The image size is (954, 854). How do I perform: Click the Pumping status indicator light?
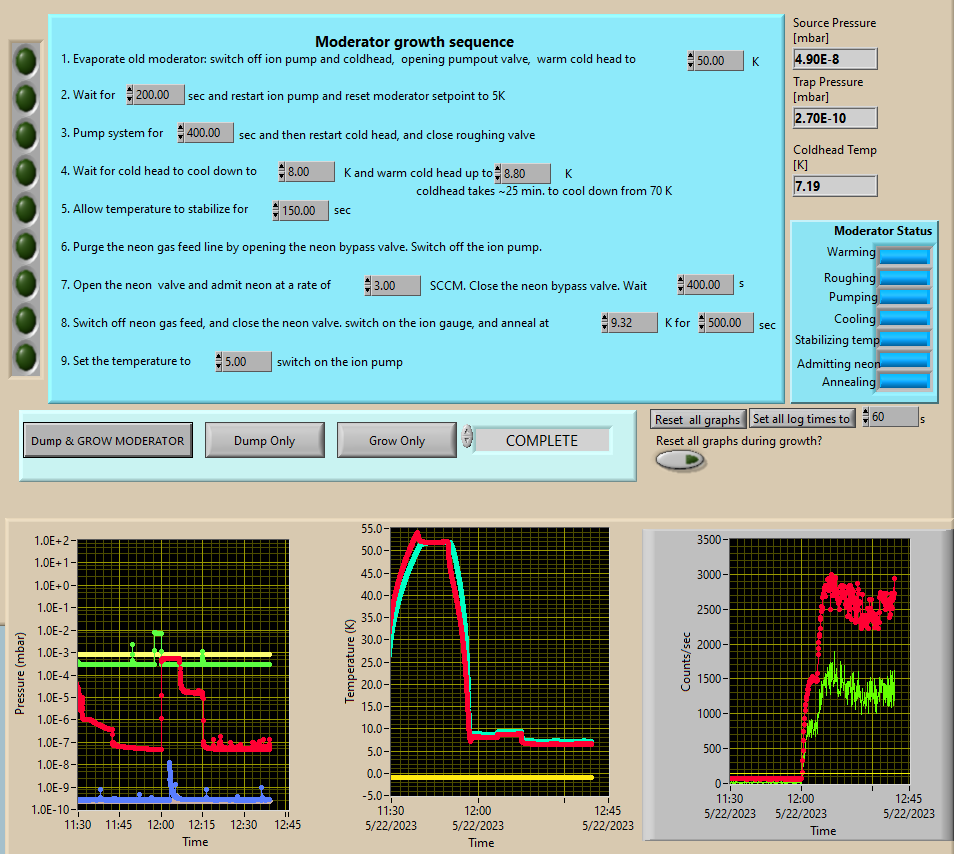pos(904,297)
